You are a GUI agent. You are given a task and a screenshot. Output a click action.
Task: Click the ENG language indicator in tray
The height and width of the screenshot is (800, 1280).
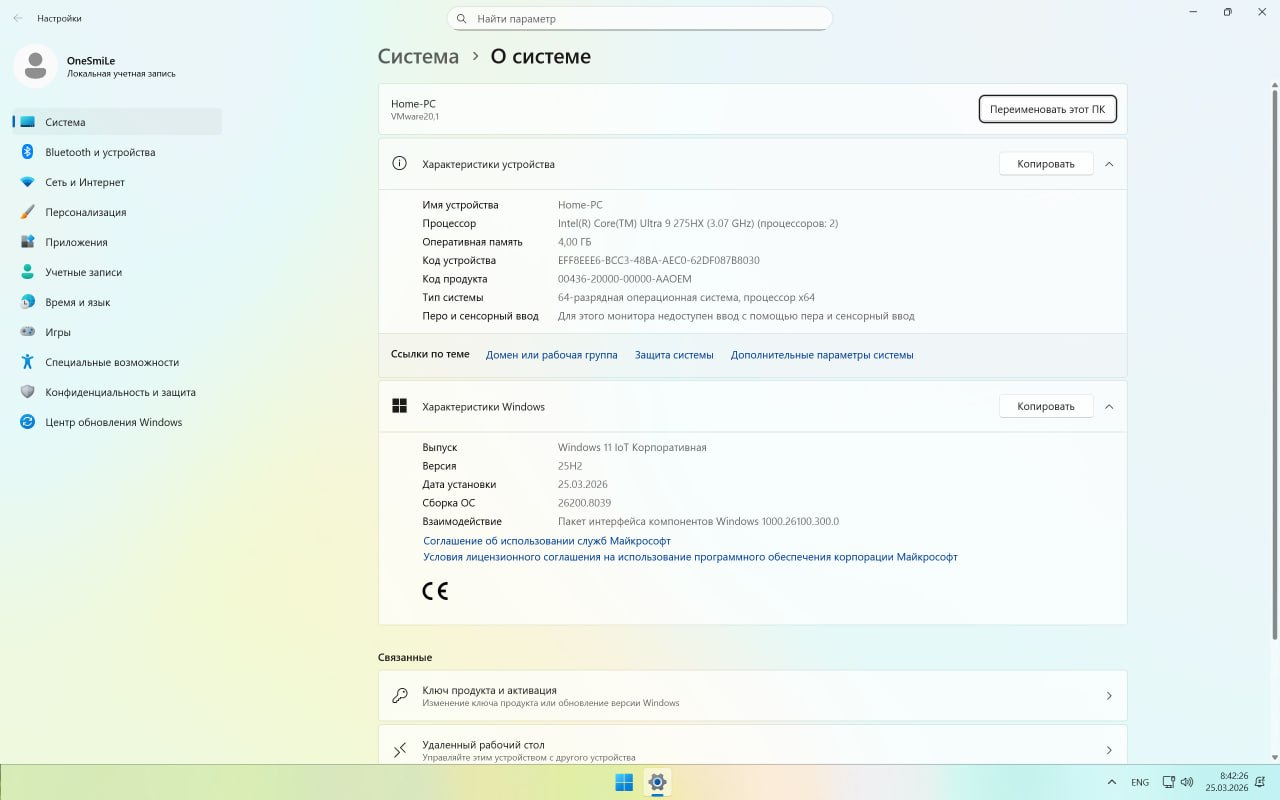click(1140, 782)
